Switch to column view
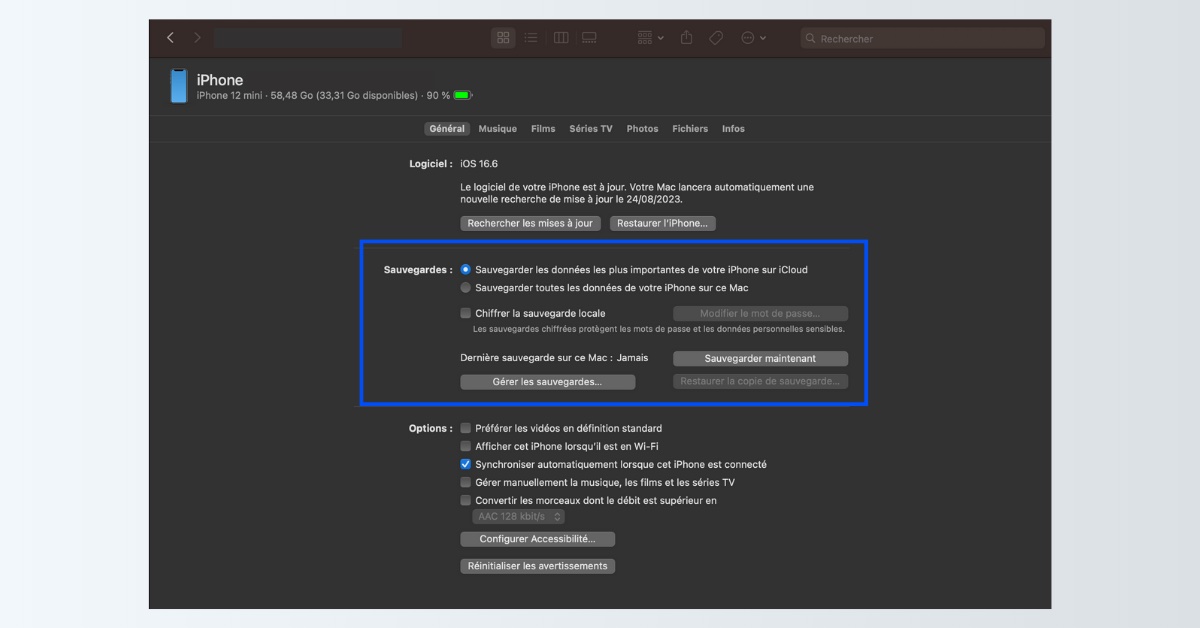Image resolution: width=1200 pixels, height=628 pixels. [561, 38]
